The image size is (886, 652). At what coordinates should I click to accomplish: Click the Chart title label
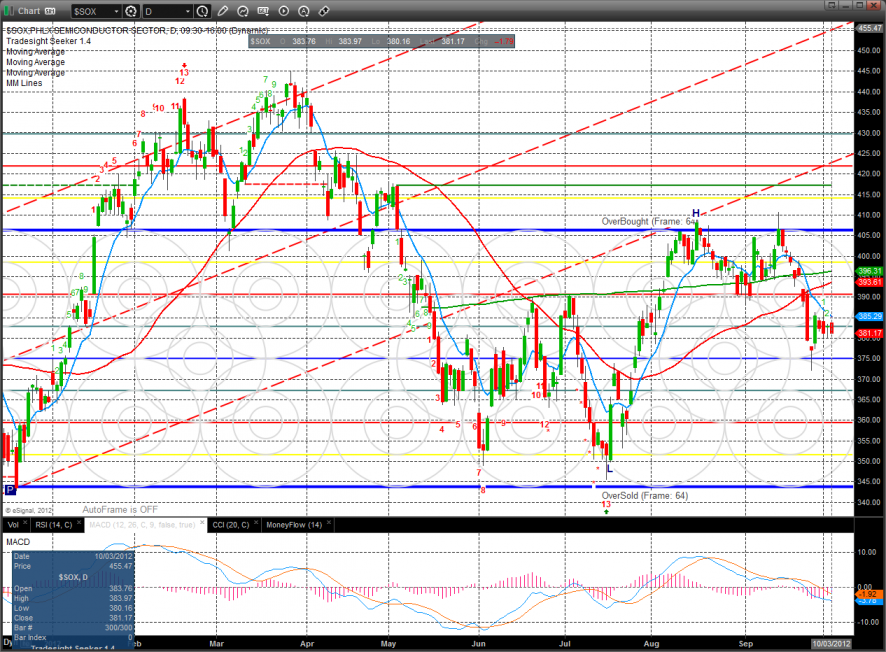29,11
